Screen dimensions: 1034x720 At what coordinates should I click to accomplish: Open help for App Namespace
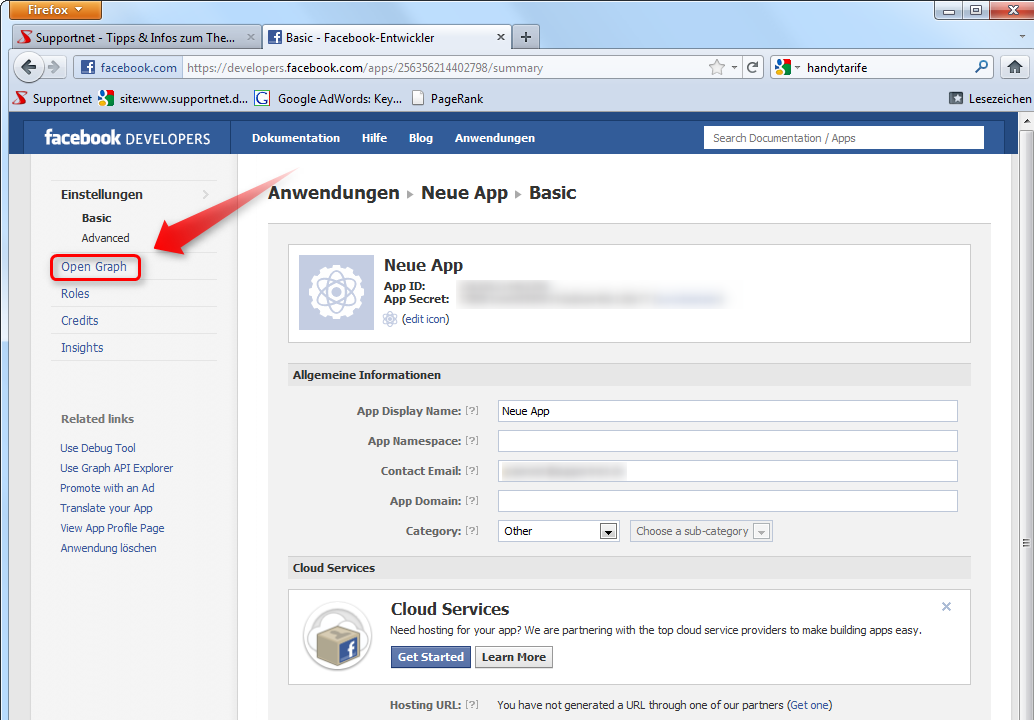tap(471, 440)
